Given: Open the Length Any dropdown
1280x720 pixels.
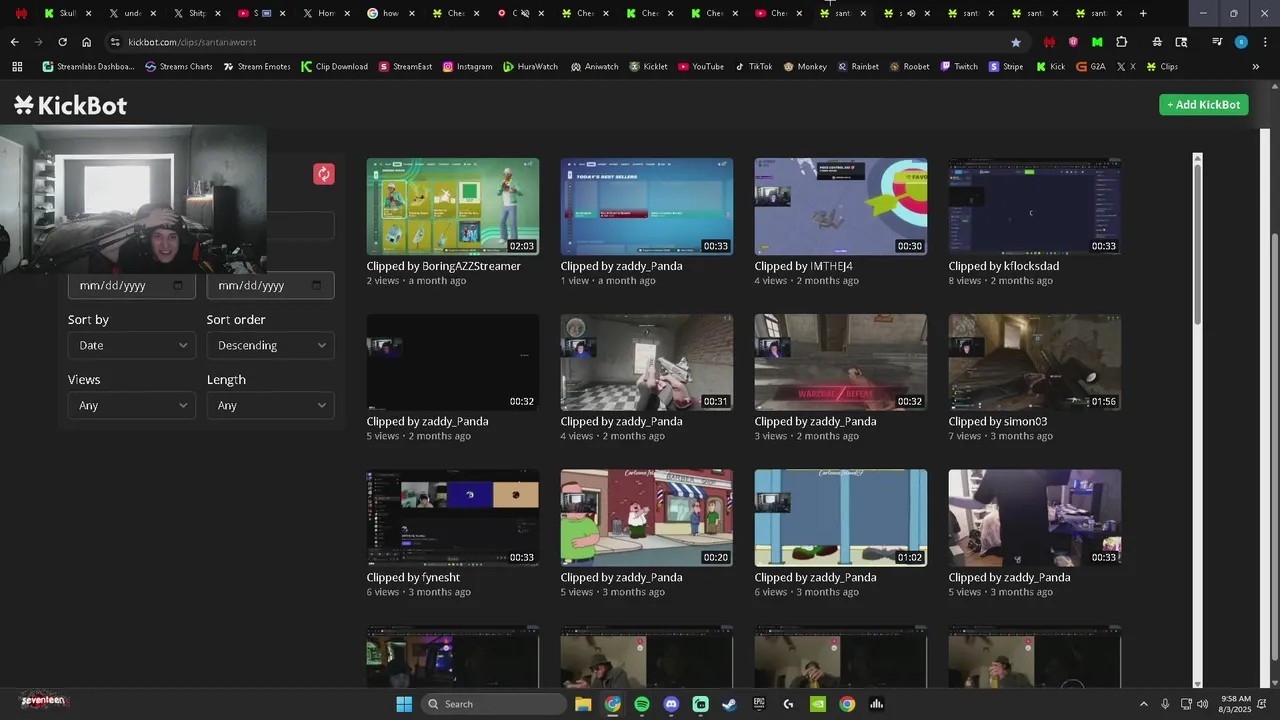Looking at the screenshot, I should [270, 405].
